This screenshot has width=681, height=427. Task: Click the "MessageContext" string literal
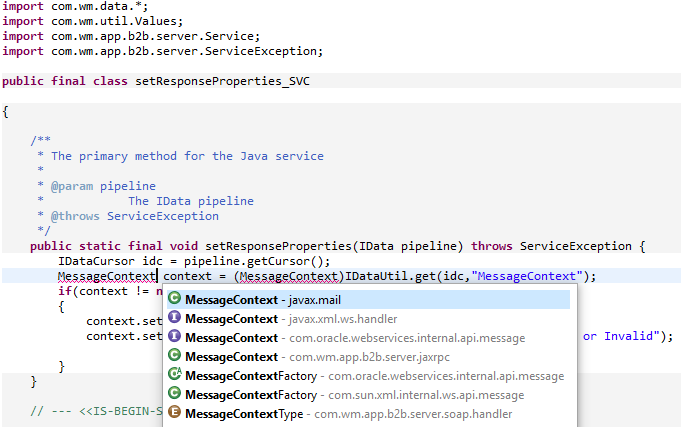(x=529, y=276)
